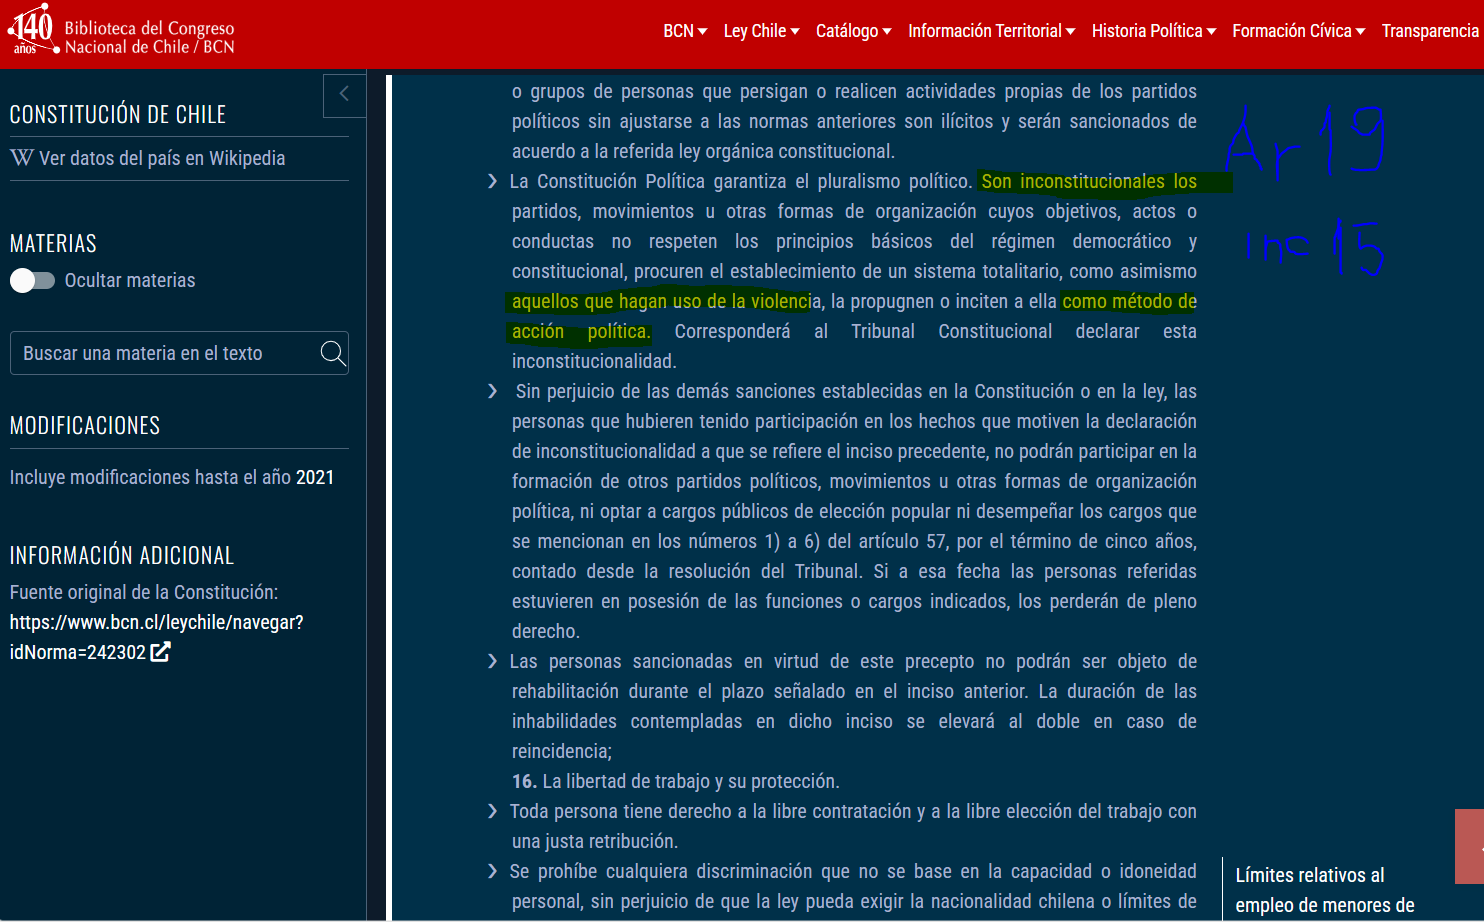Click the search magnifier icon
This screenshot has width=1484, height=922.
click(x=333, y=353)
